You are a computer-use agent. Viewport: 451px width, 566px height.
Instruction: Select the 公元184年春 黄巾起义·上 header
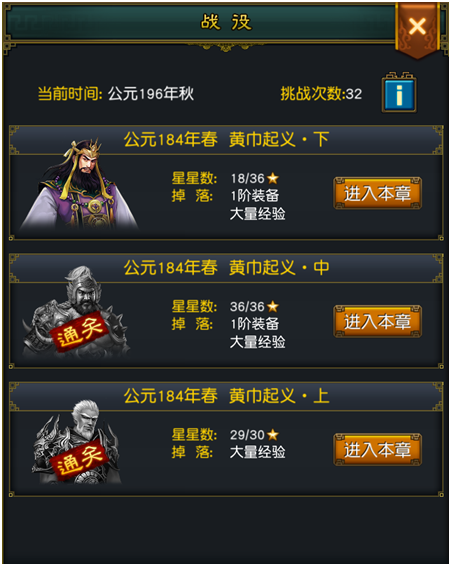(226, 396)
